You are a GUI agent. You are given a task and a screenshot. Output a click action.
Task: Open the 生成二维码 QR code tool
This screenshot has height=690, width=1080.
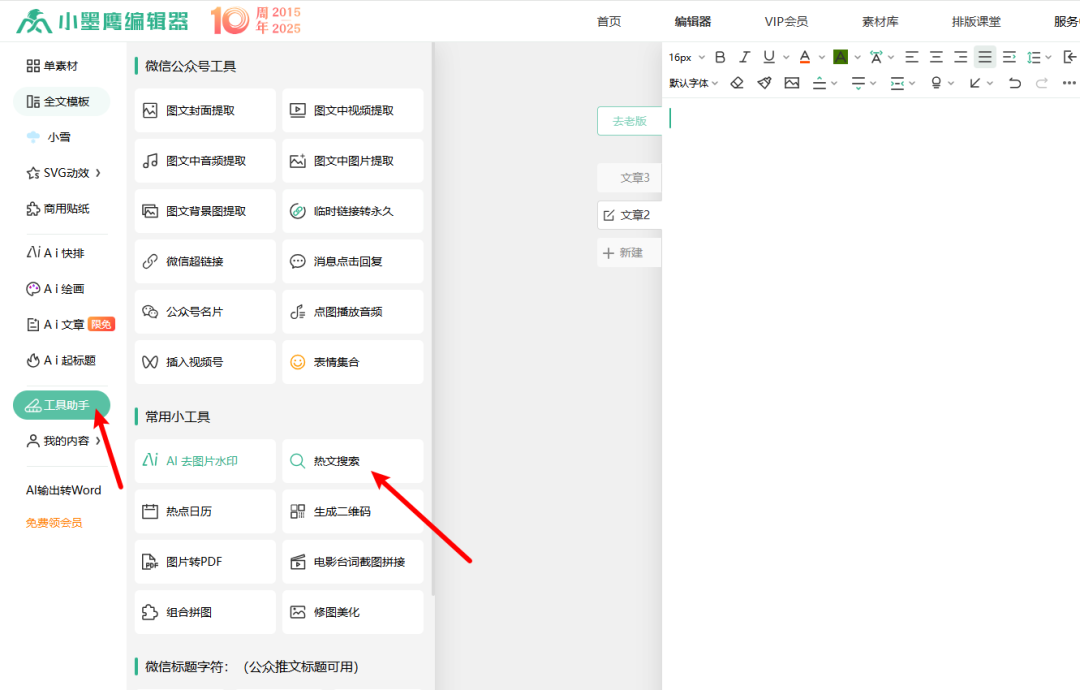pyautogui.click(x=353, y=511)
